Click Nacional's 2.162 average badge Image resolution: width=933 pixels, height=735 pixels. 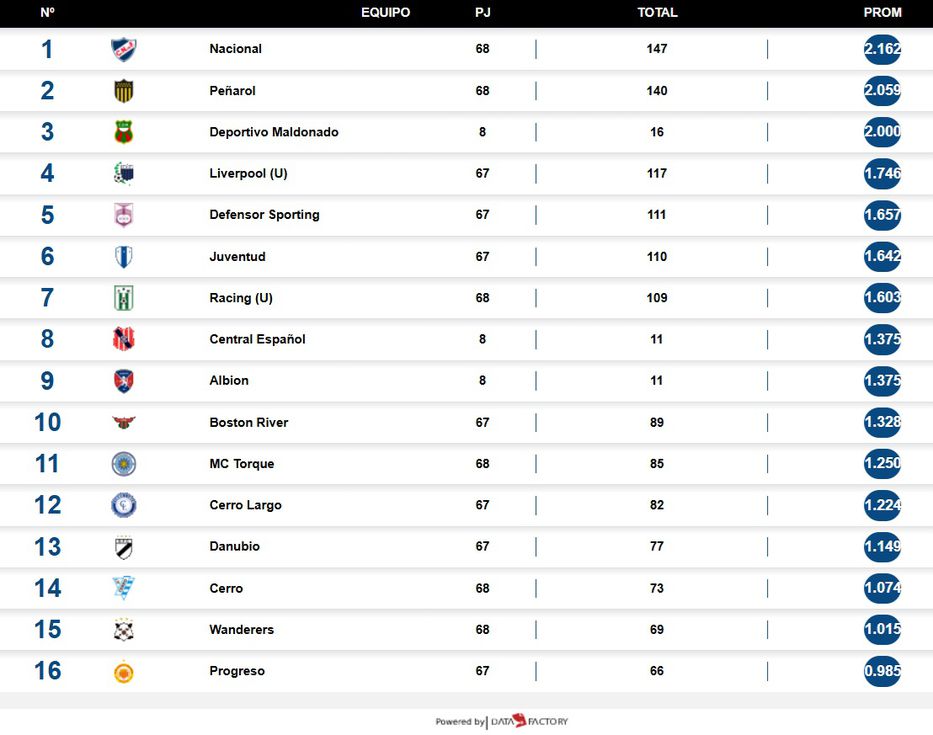[x=882, y=49]
